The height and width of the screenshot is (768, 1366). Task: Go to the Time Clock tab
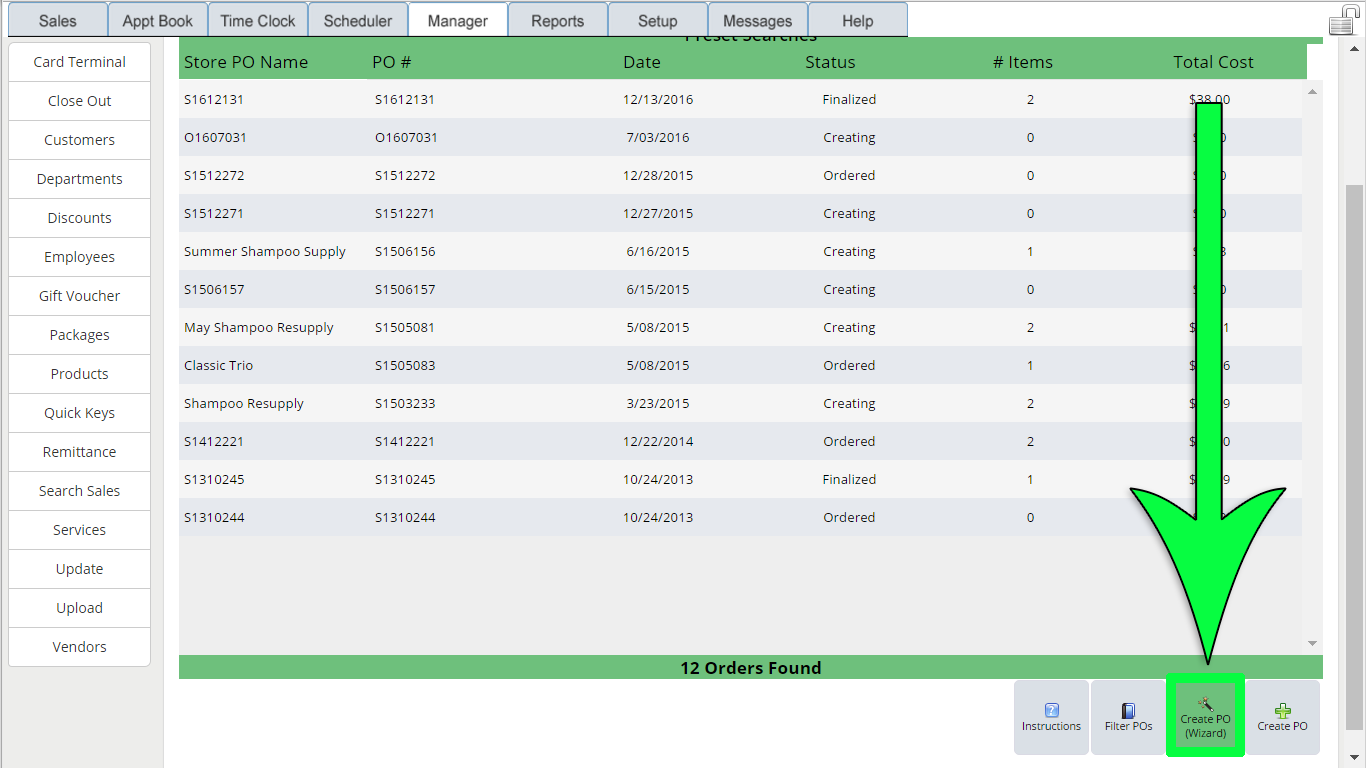[x=257, y=20]
